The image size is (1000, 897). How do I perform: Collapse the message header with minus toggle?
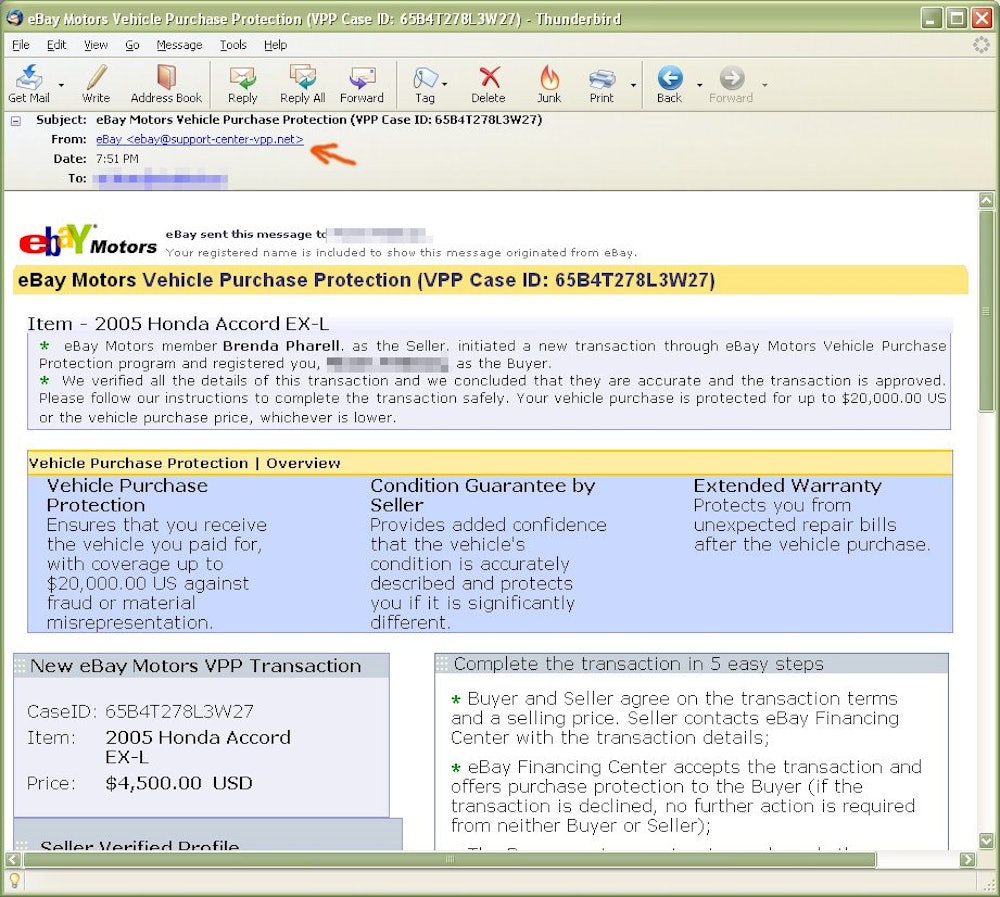tap(15, 120)
